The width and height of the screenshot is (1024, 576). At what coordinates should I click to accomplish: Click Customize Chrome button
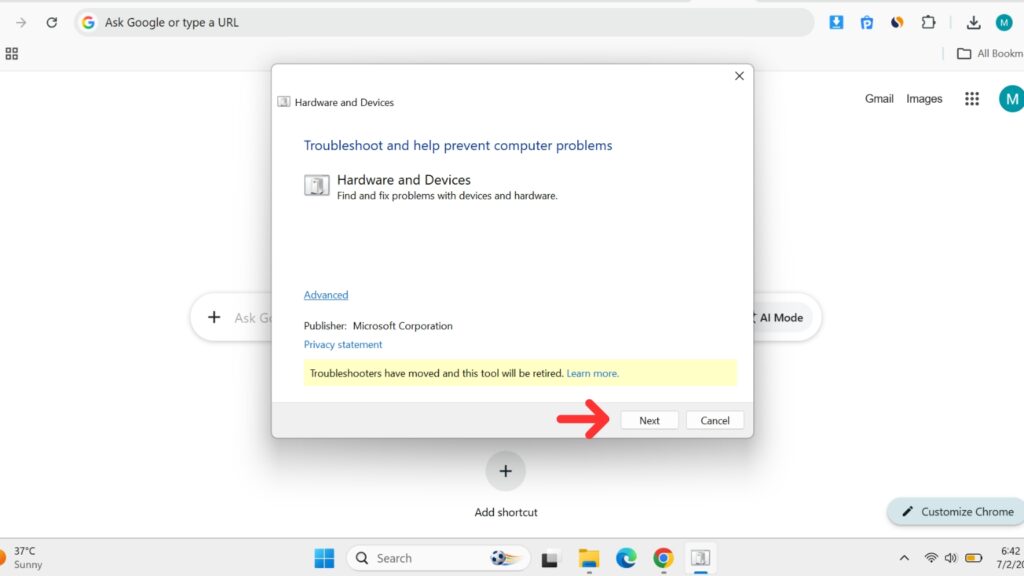(957, 512)
